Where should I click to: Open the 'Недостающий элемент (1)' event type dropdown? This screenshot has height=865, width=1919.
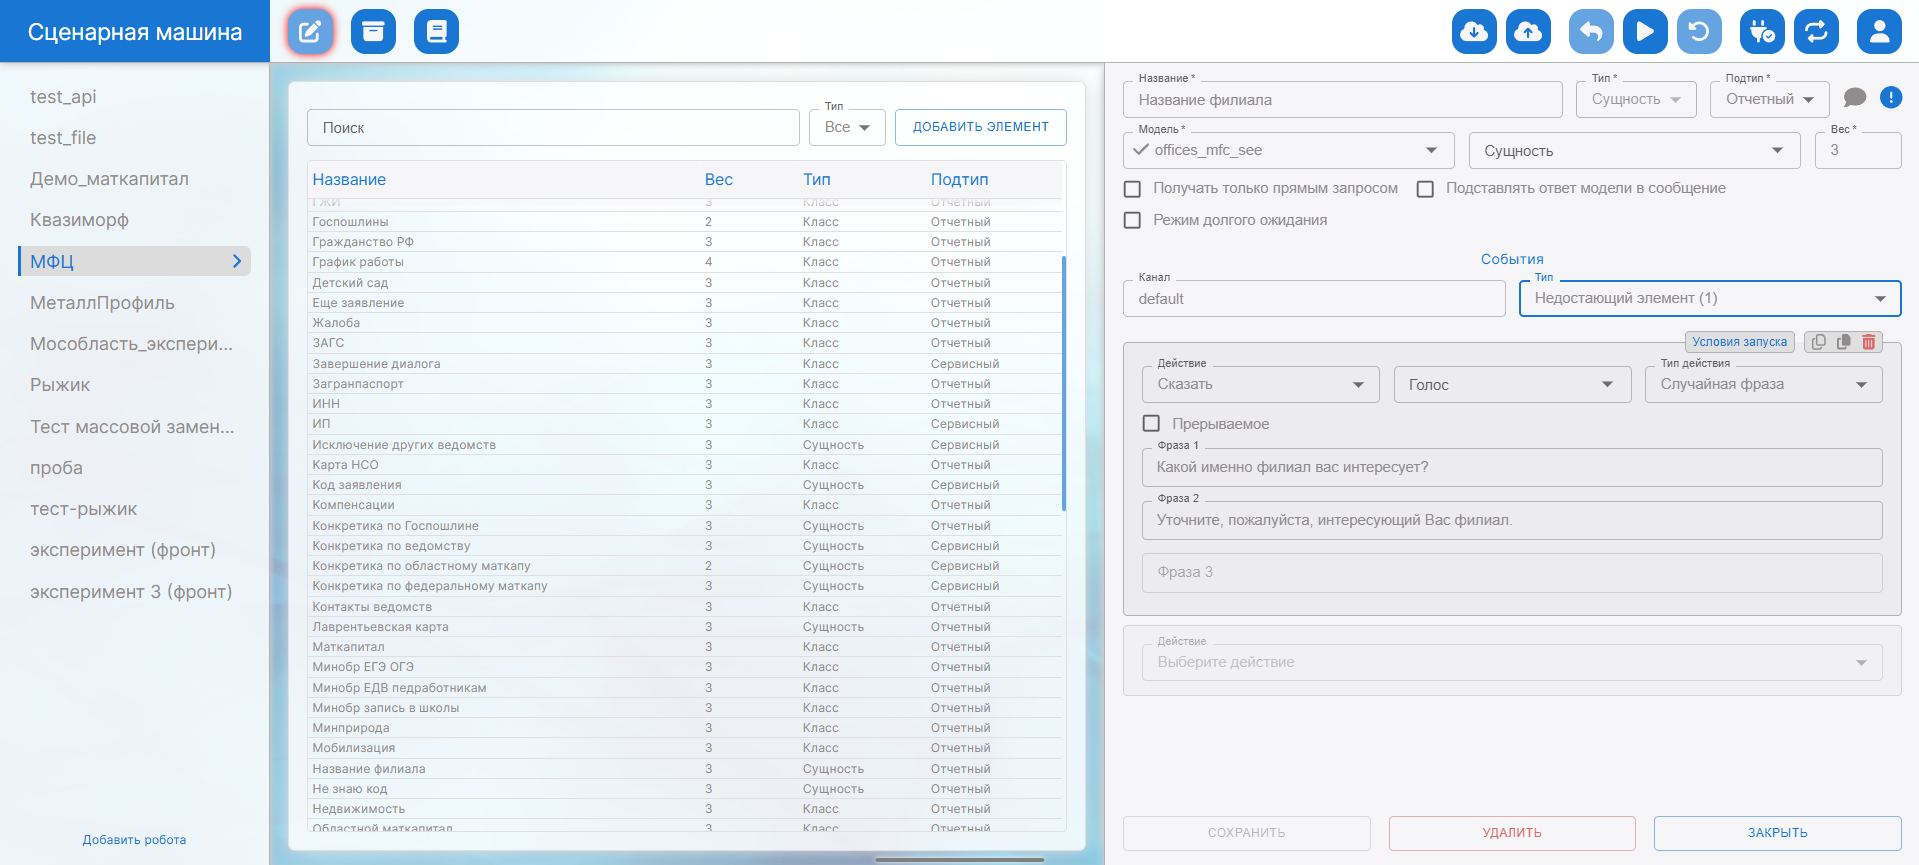point(1709,298)
